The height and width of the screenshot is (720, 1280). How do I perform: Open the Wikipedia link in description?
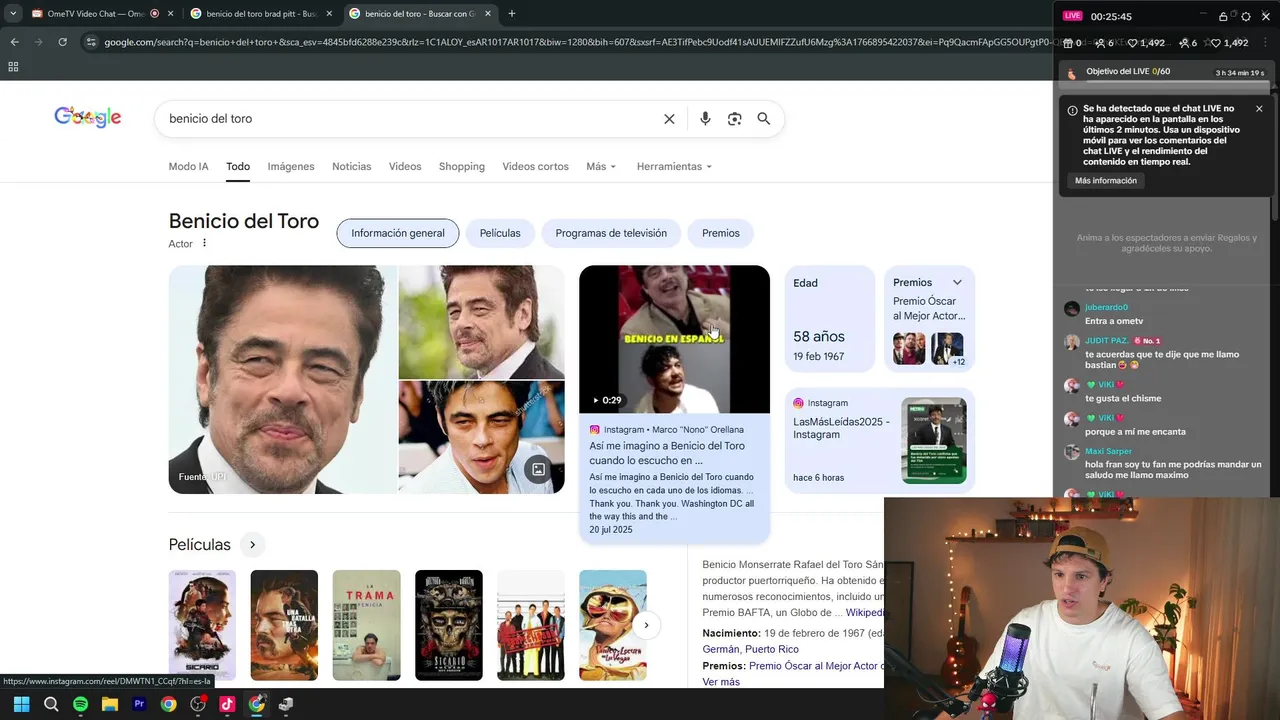(865, 612)
